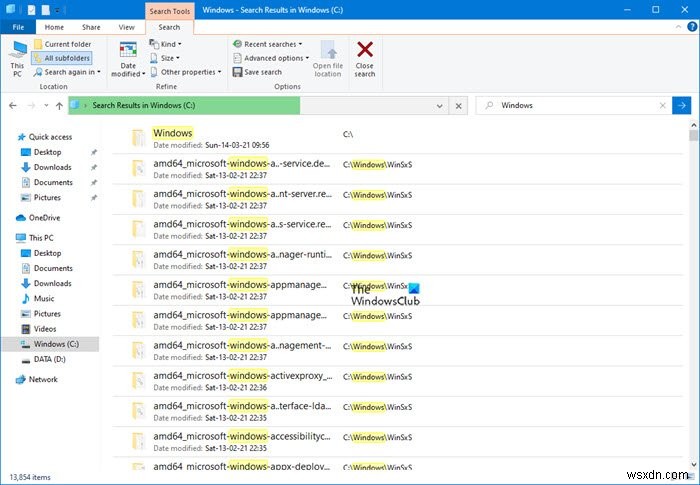The image size is (700, 485).
Task: Open Videos under This PC
Action: [x=39, y=329]
